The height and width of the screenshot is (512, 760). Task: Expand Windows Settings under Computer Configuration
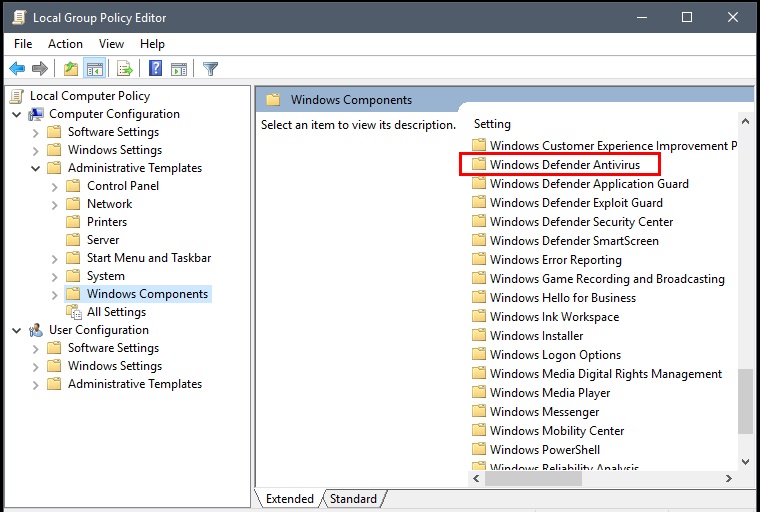(x=35, y=150)
